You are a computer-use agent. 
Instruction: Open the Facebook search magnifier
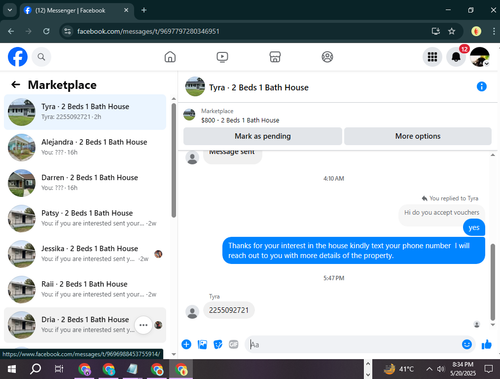tap(41, 57)
